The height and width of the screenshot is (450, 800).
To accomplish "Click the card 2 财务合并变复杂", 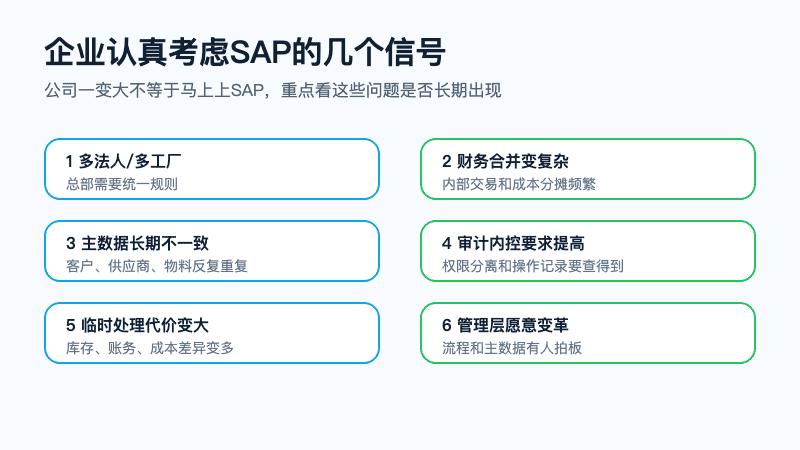I will pyautogui.click(x=588, y=169).
